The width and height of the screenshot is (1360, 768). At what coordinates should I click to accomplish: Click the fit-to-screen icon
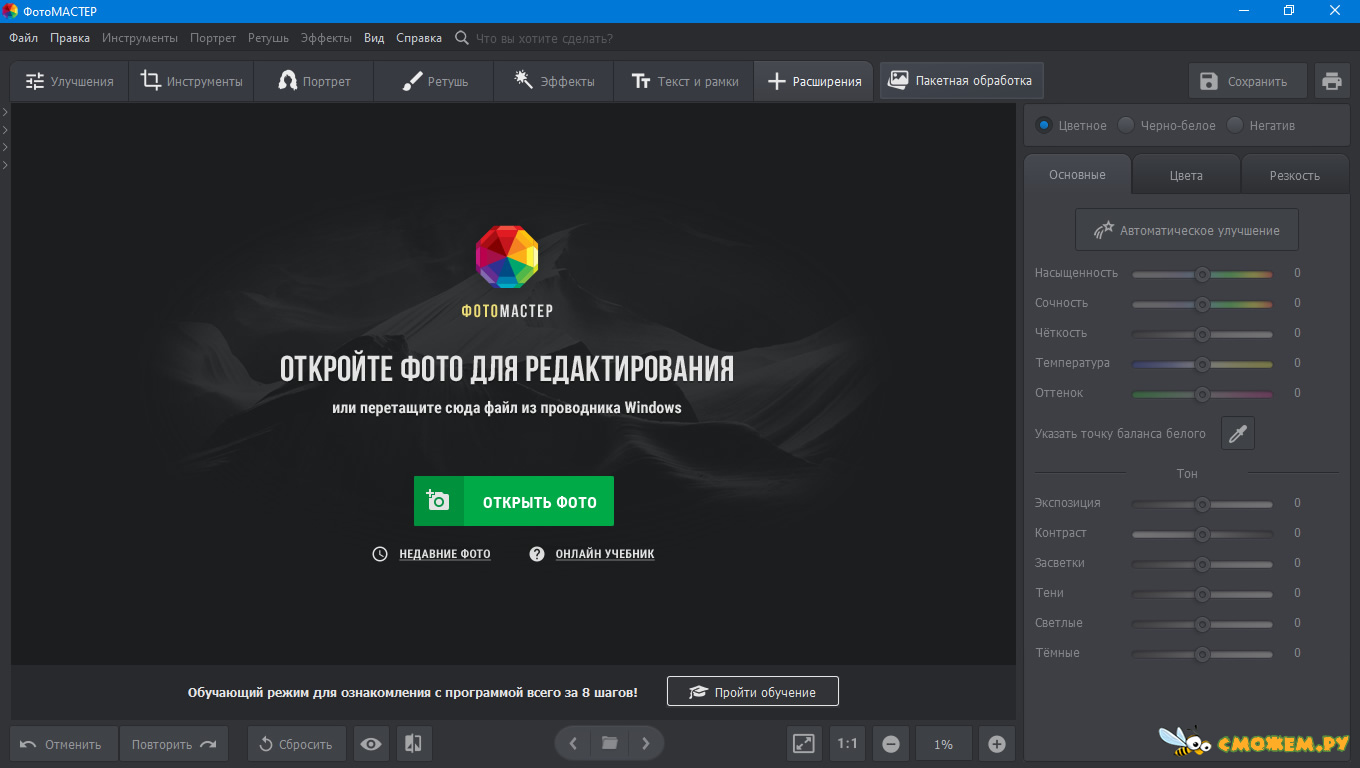click(804, 744)
